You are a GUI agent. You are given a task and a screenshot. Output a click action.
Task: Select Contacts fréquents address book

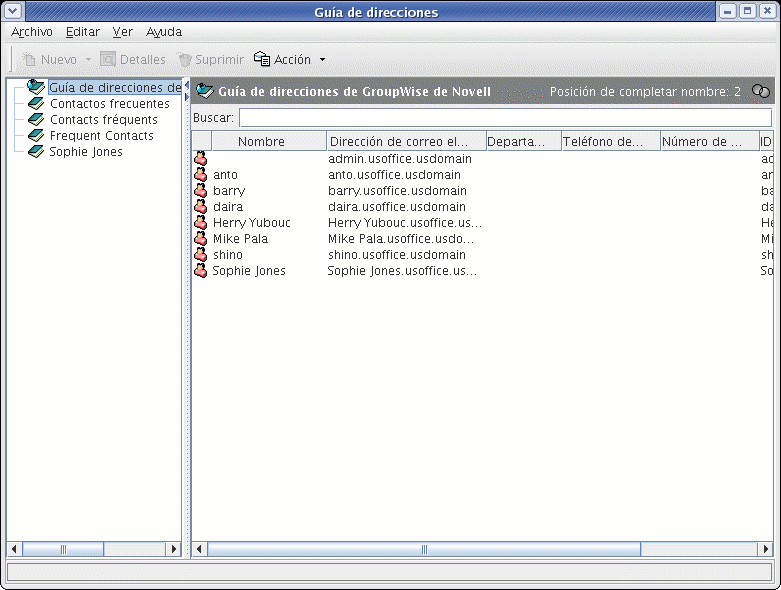tap(104, 119)
